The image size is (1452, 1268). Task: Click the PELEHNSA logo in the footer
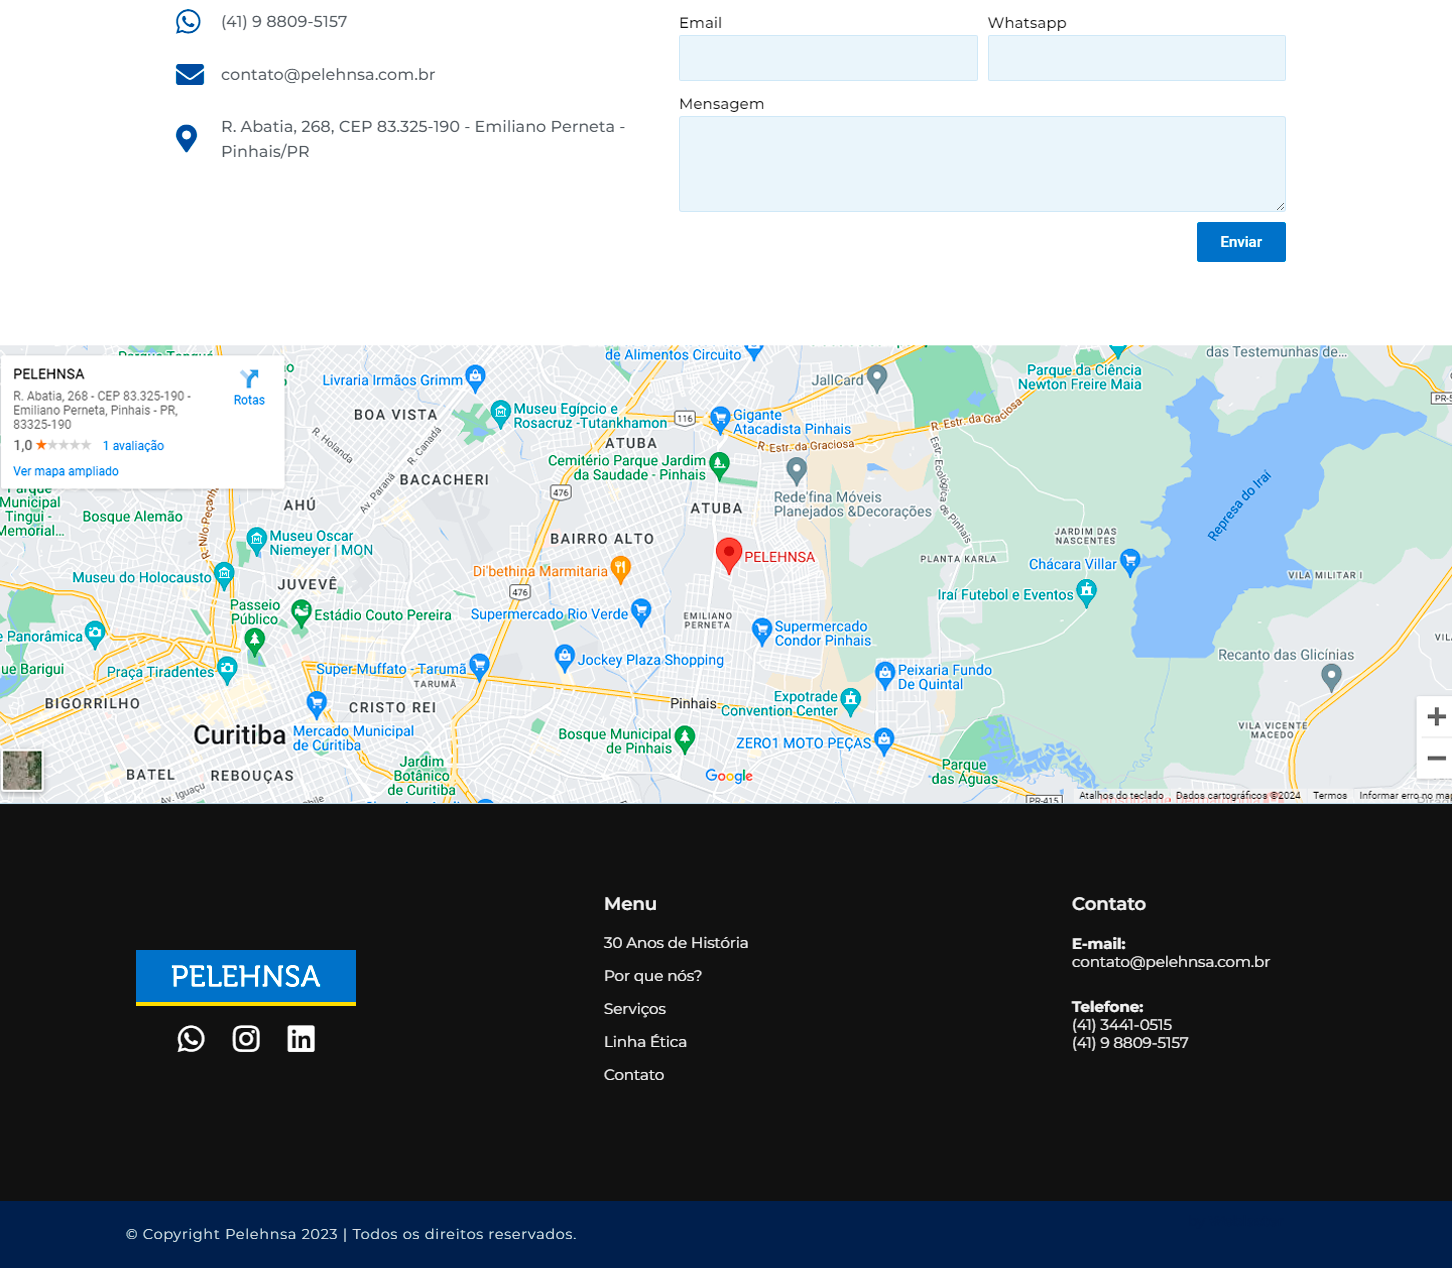[246, 977]
